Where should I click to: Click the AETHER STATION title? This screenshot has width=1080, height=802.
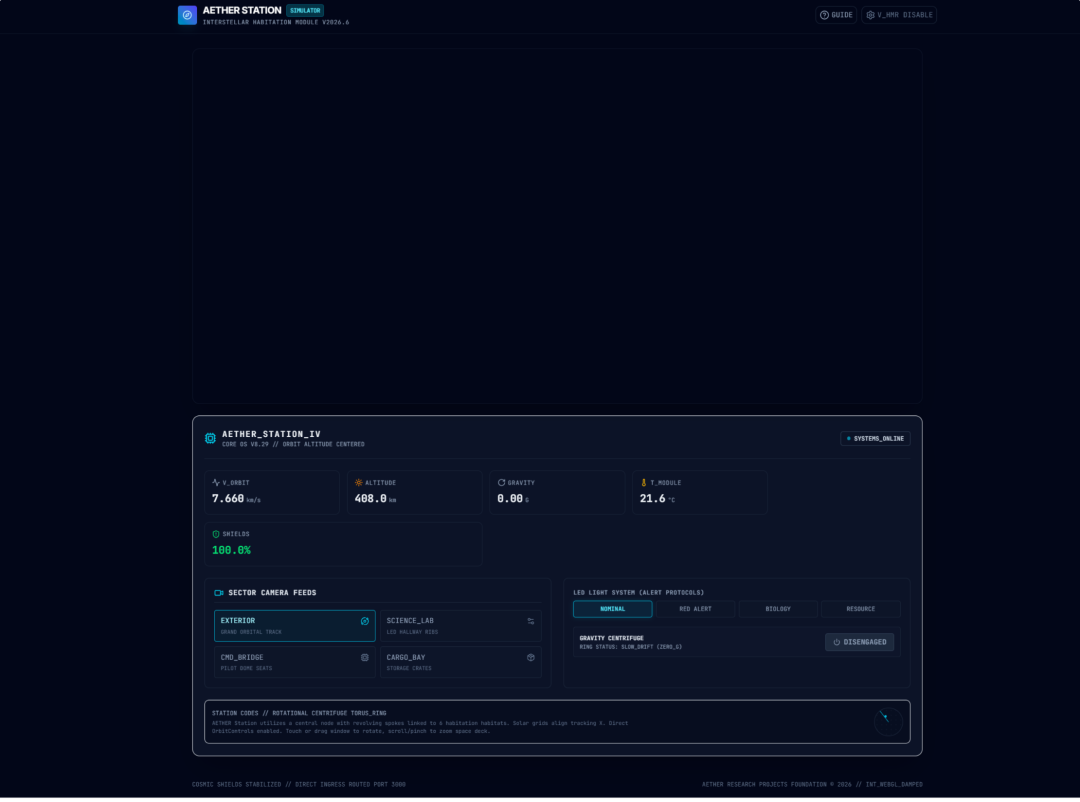point(242,10)
